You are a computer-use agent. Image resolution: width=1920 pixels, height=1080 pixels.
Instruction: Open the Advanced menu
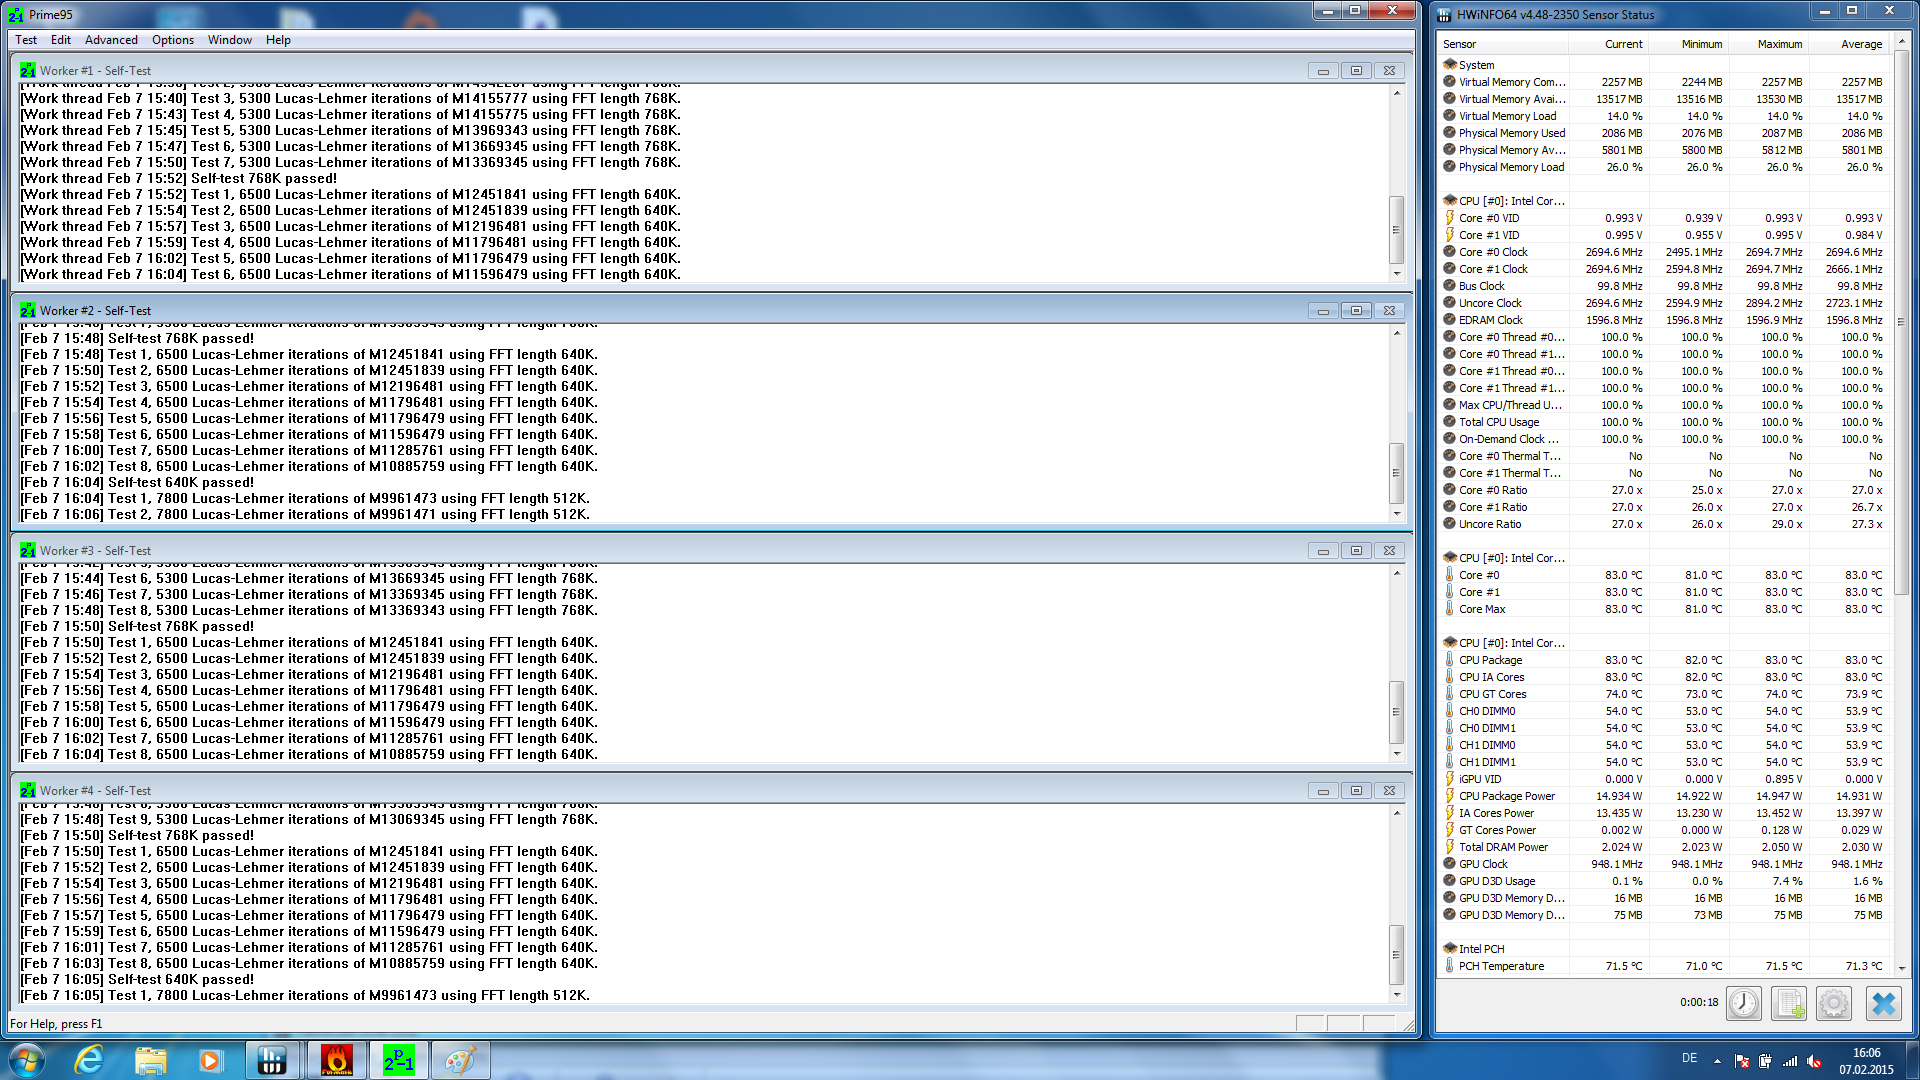pyautogui.click(x=111, y=40)
